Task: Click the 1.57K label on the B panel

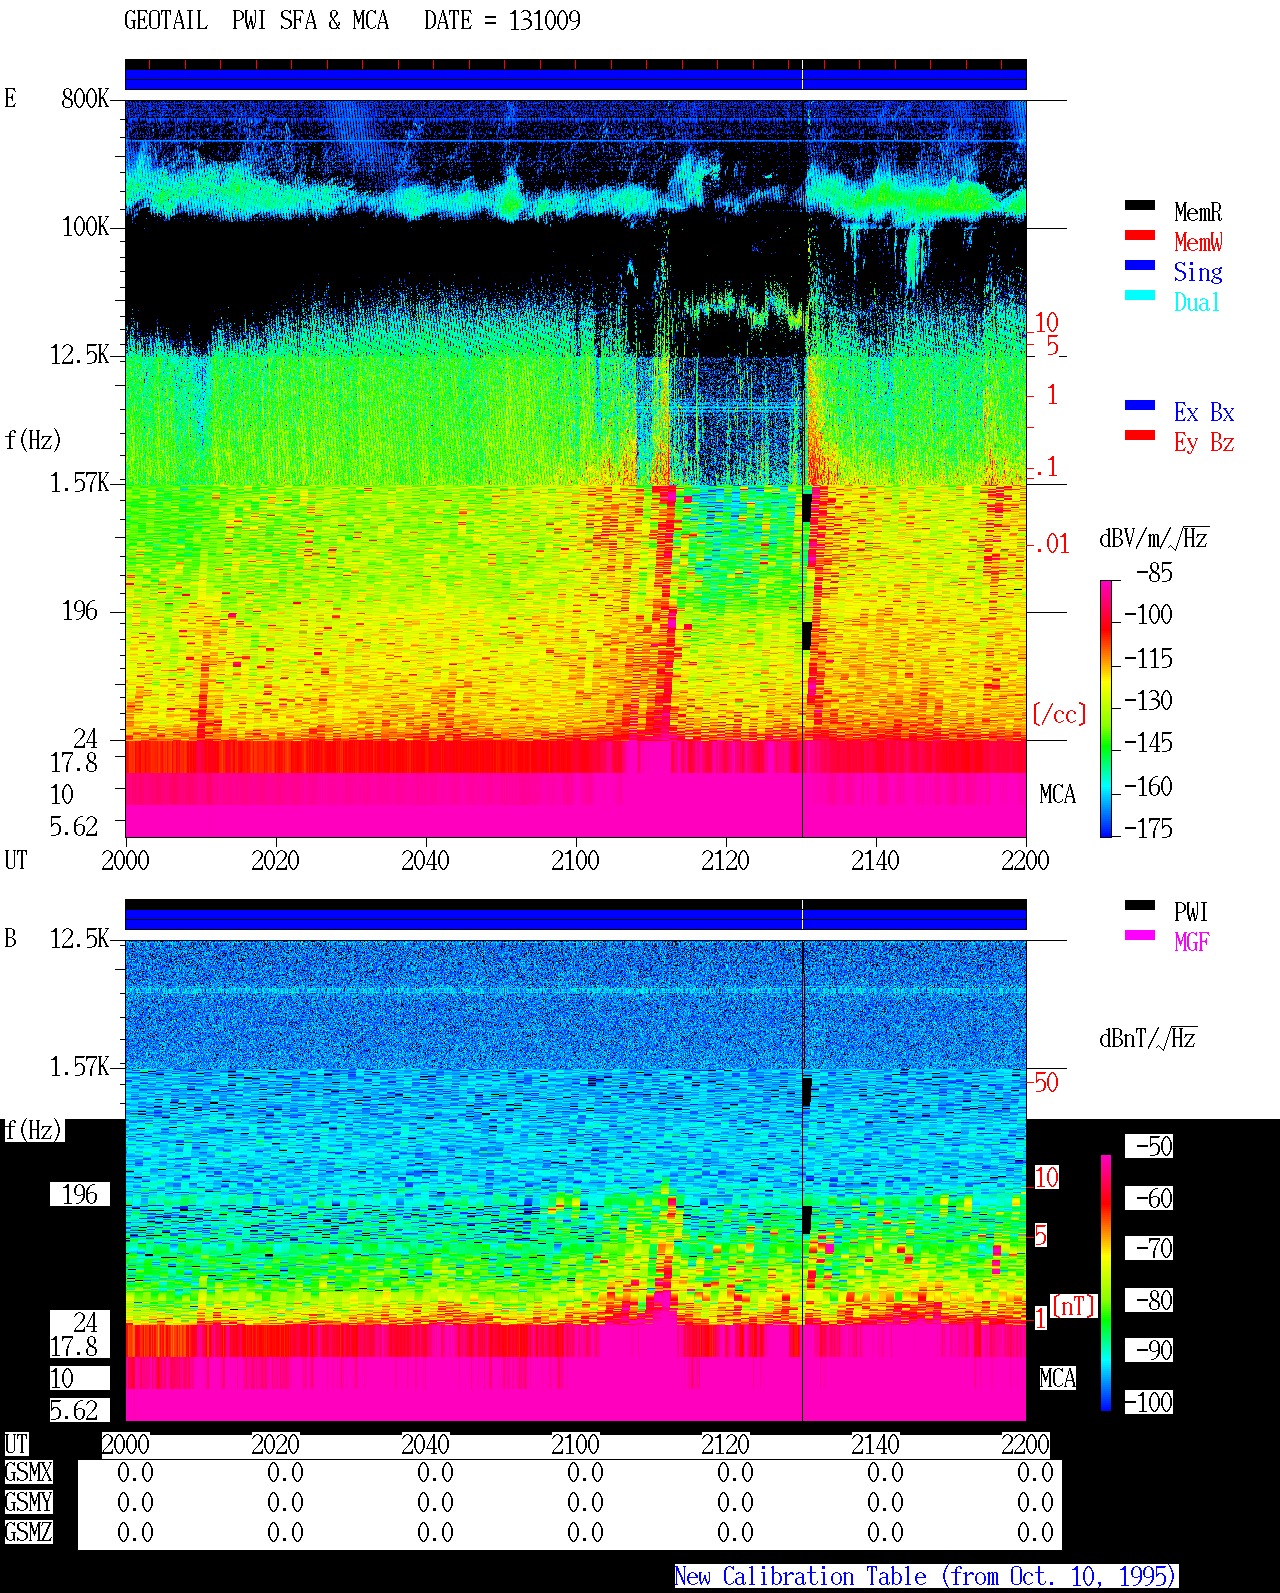Action: click(80, 1067)
